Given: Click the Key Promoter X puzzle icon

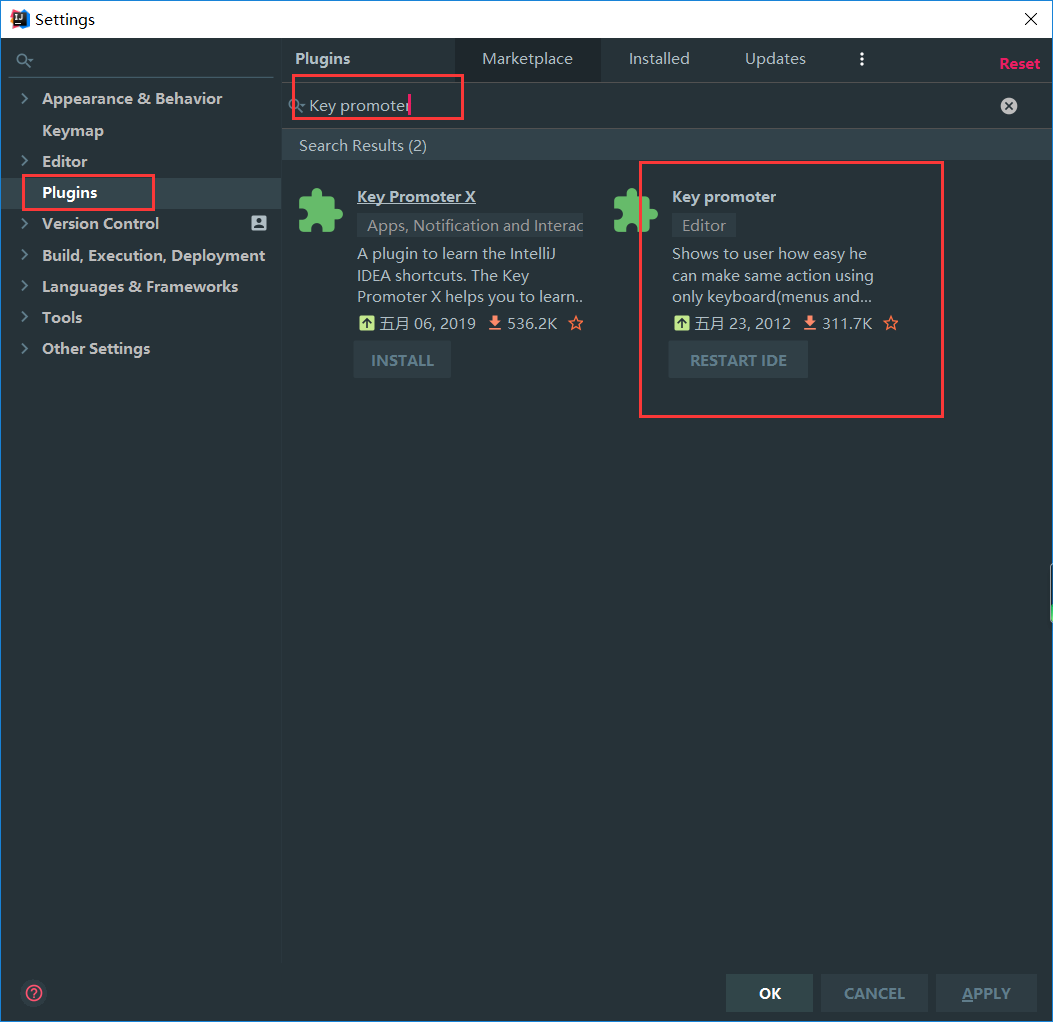Looking at the screenshot, I should click(320, 211).
